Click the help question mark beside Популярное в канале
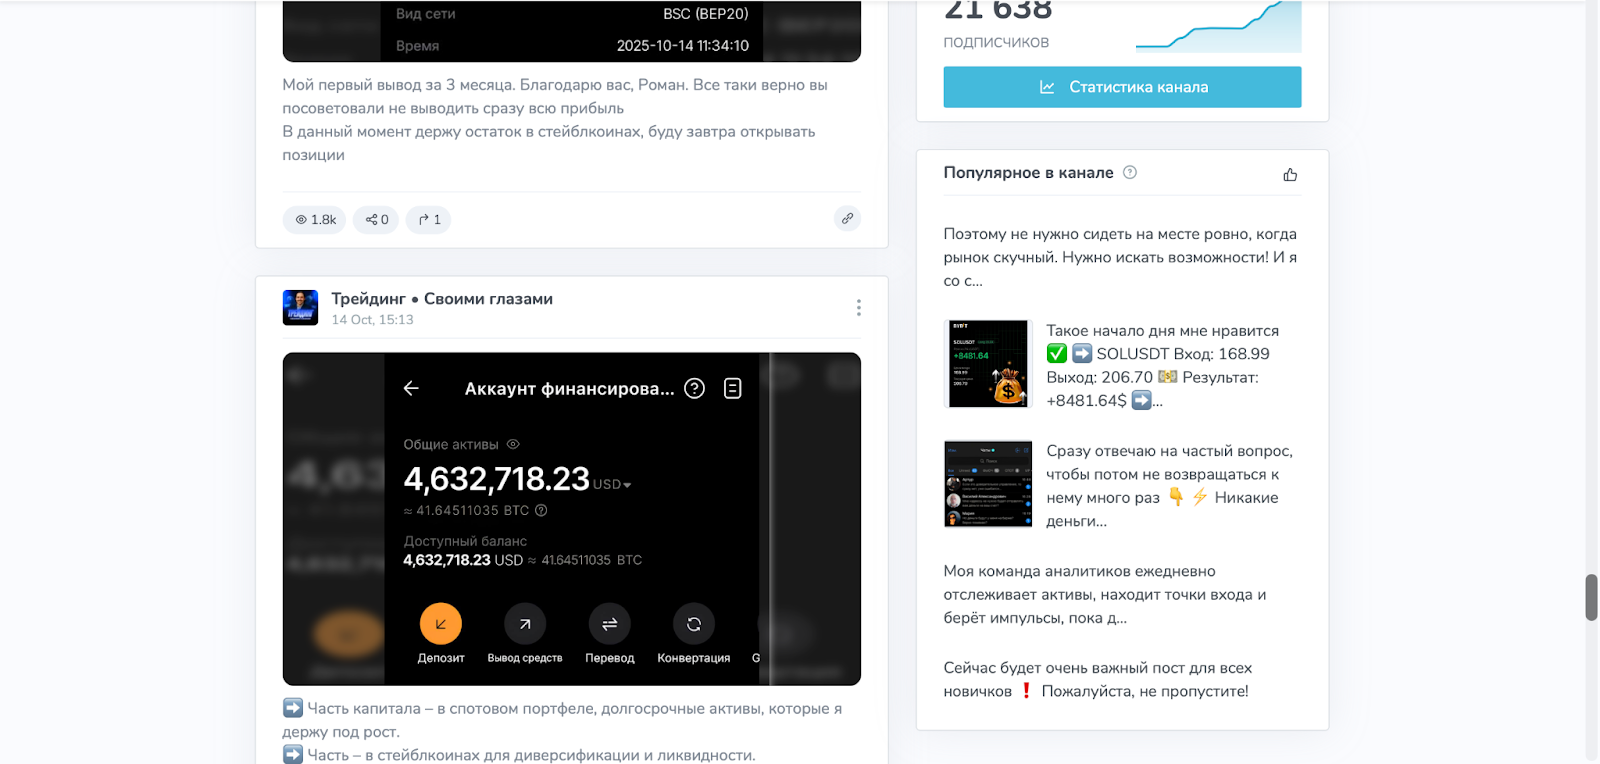This screenshot has height=764, width=1600. pyautogui.click(x=1130, y=172)
